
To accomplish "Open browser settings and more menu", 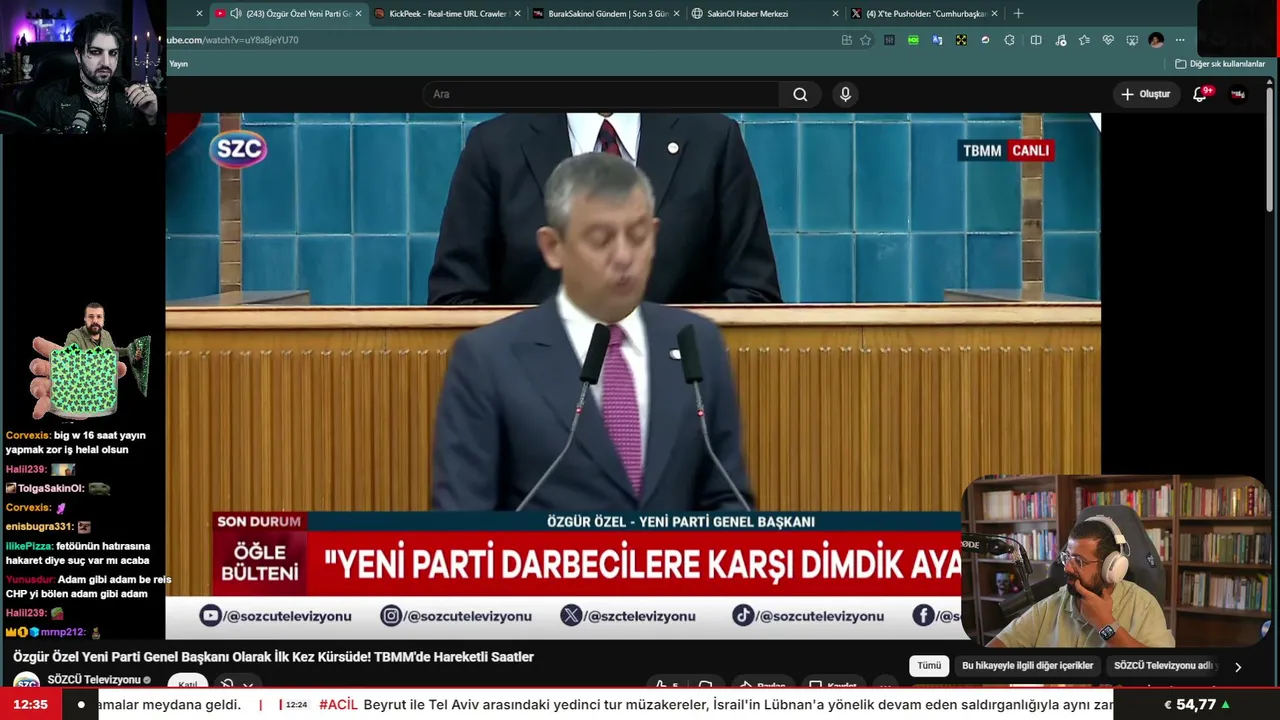I will [x=1180, y=40].
